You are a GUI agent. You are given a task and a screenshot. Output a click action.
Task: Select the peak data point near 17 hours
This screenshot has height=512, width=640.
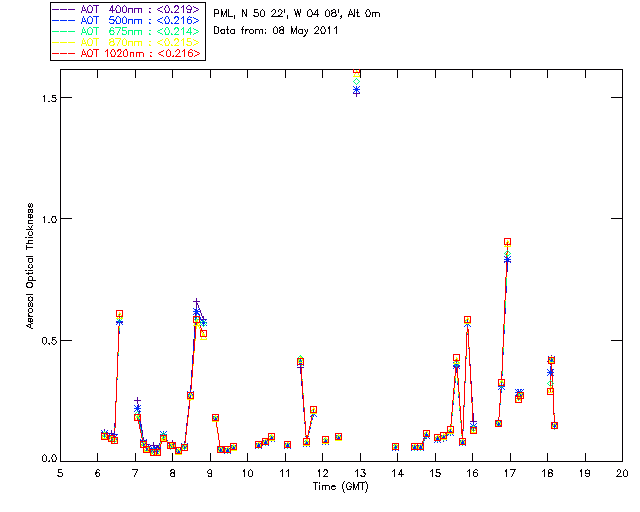(x=508, y=242)
